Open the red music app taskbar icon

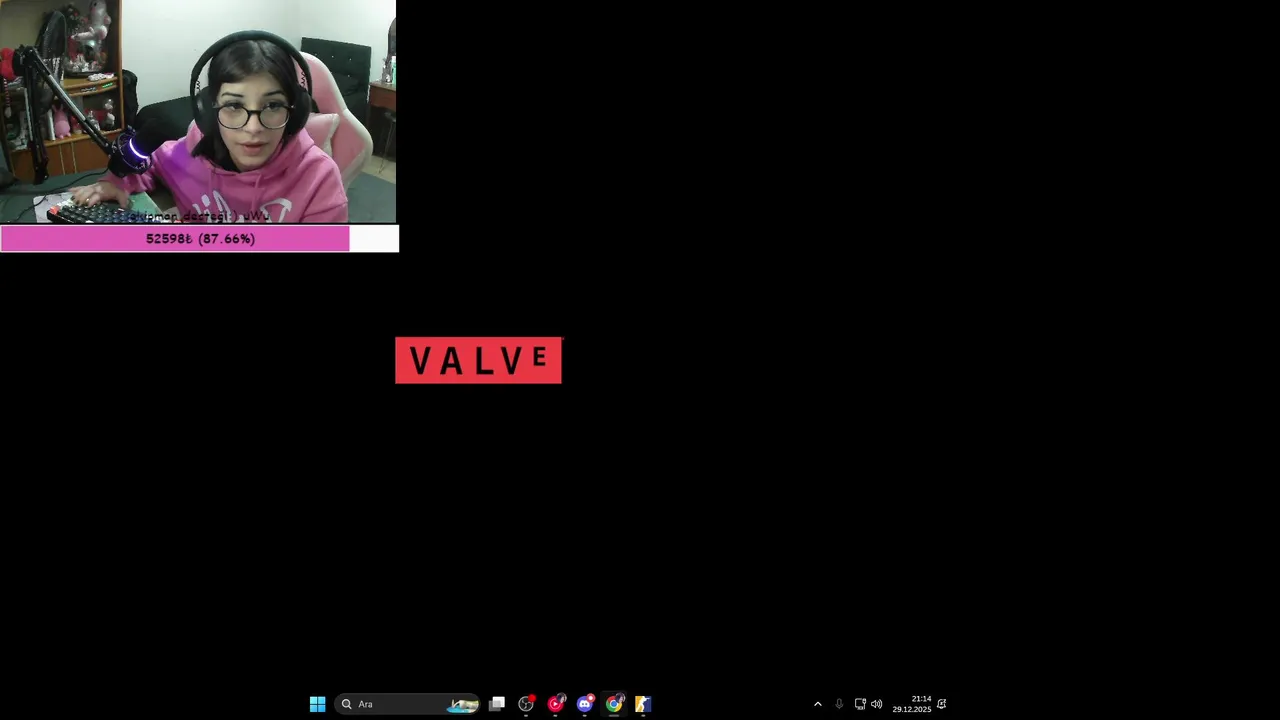click(556, 704)
